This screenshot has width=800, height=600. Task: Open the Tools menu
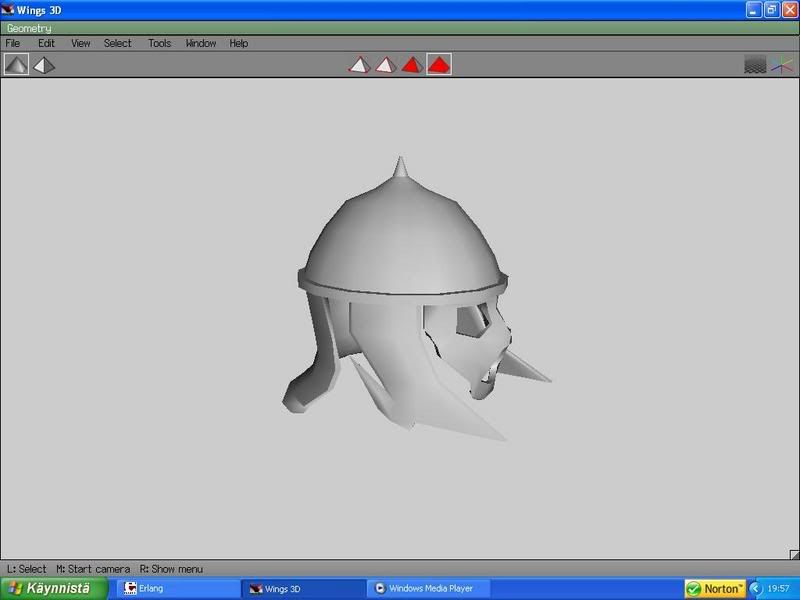click(x=159, y=43)
